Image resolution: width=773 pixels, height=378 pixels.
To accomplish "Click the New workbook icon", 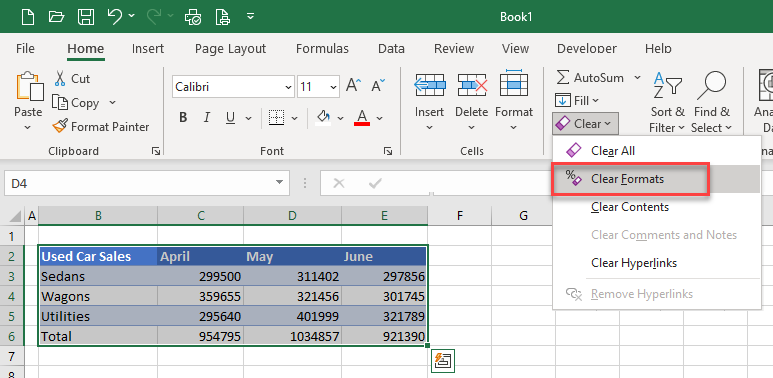I will point(28,17).
